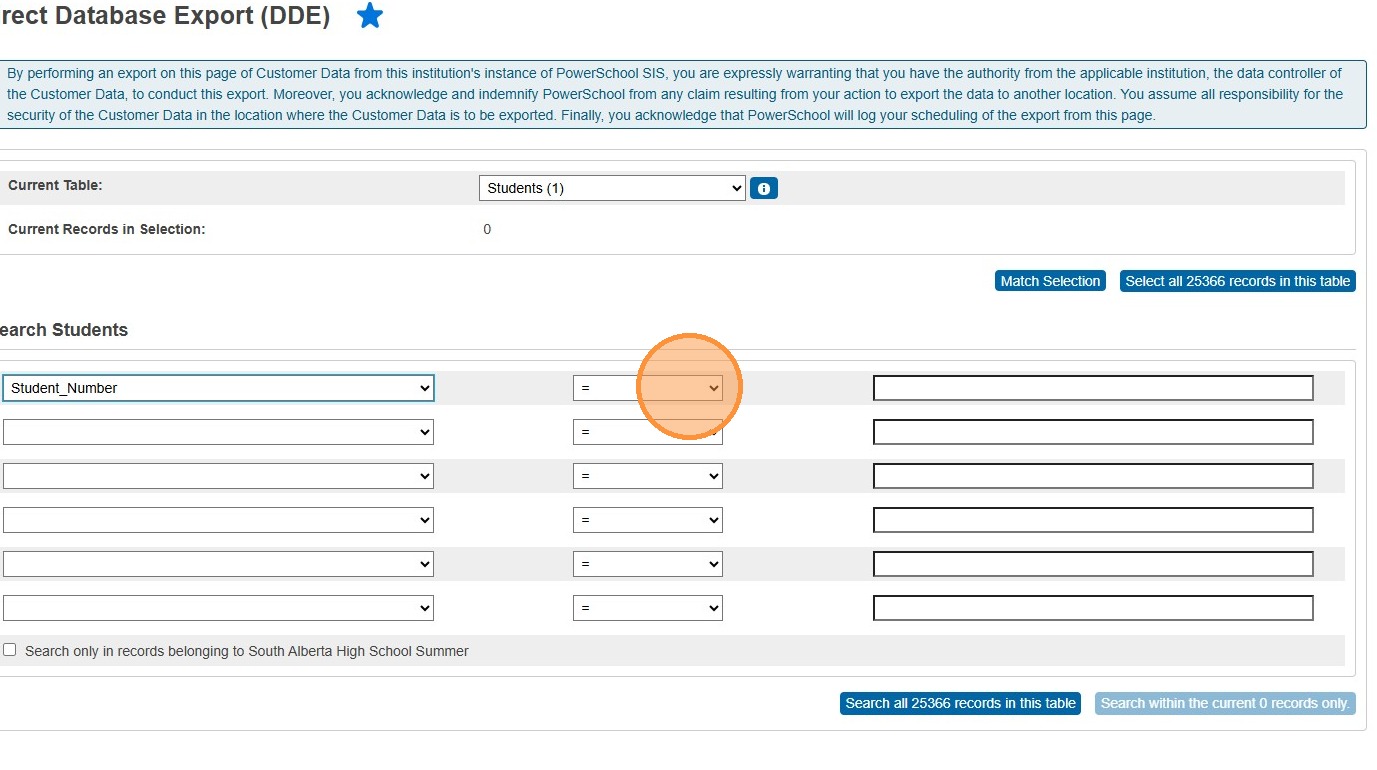
Task: Open the third row field name dropdown
Action: coord(218,476)
